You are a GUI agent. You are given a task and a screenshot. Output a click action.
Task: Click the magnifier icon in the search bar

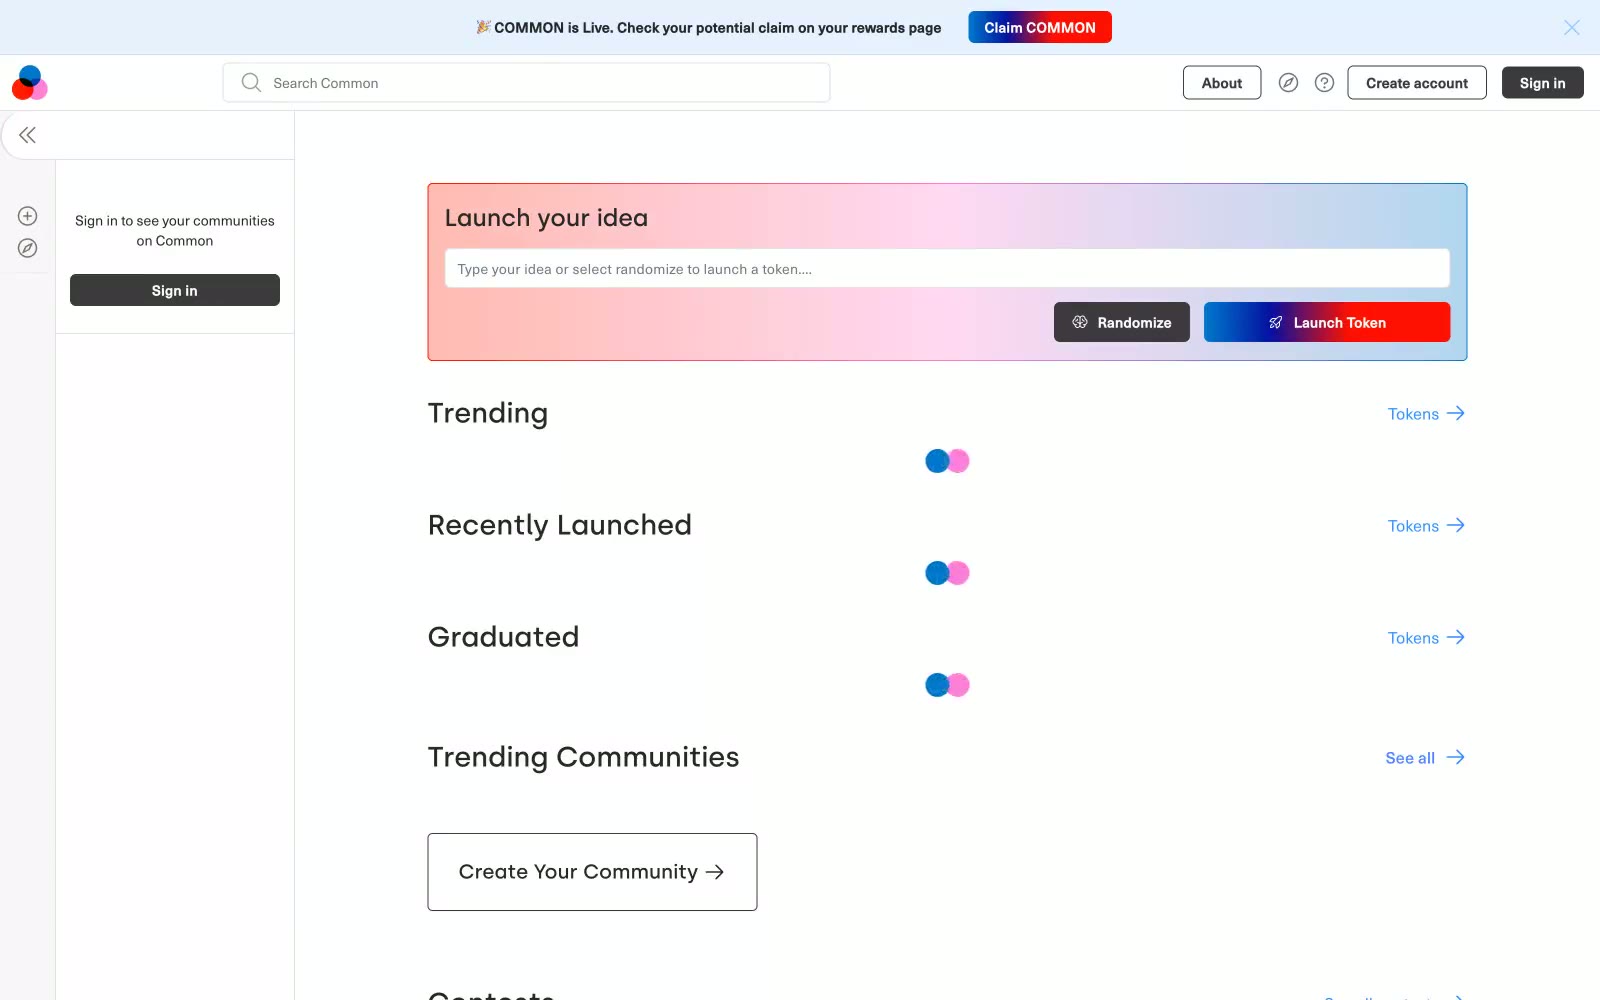(x=251, y=83)
